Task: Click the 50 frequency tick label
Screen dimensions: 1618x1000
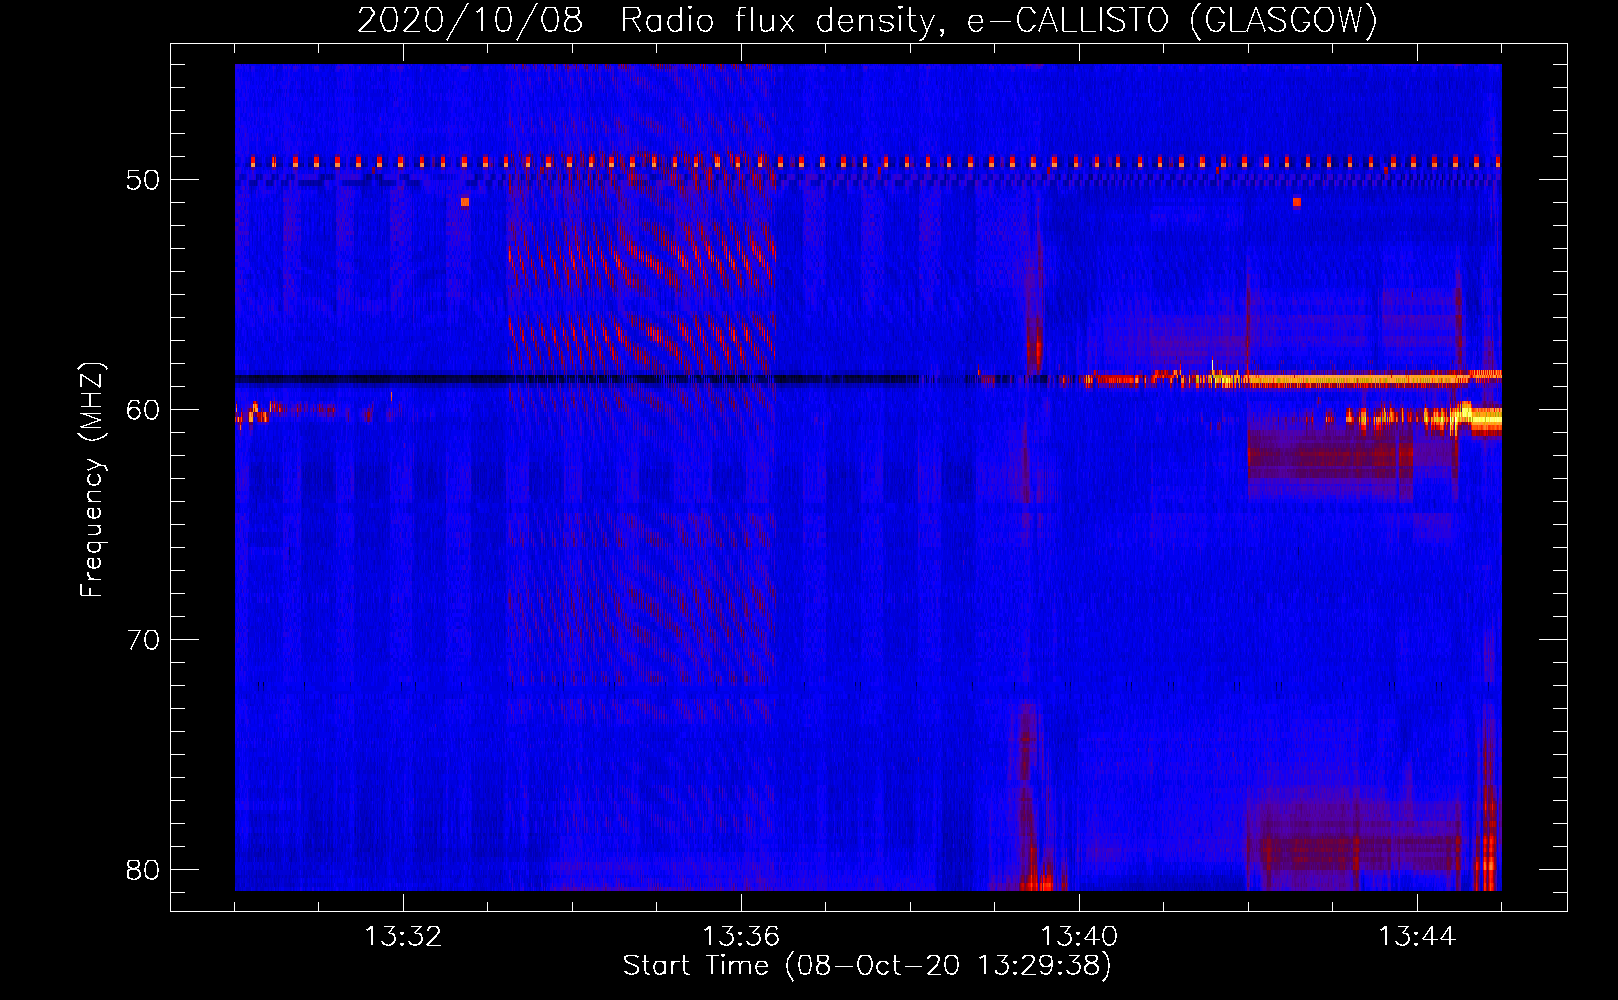Action: [143, 180]
